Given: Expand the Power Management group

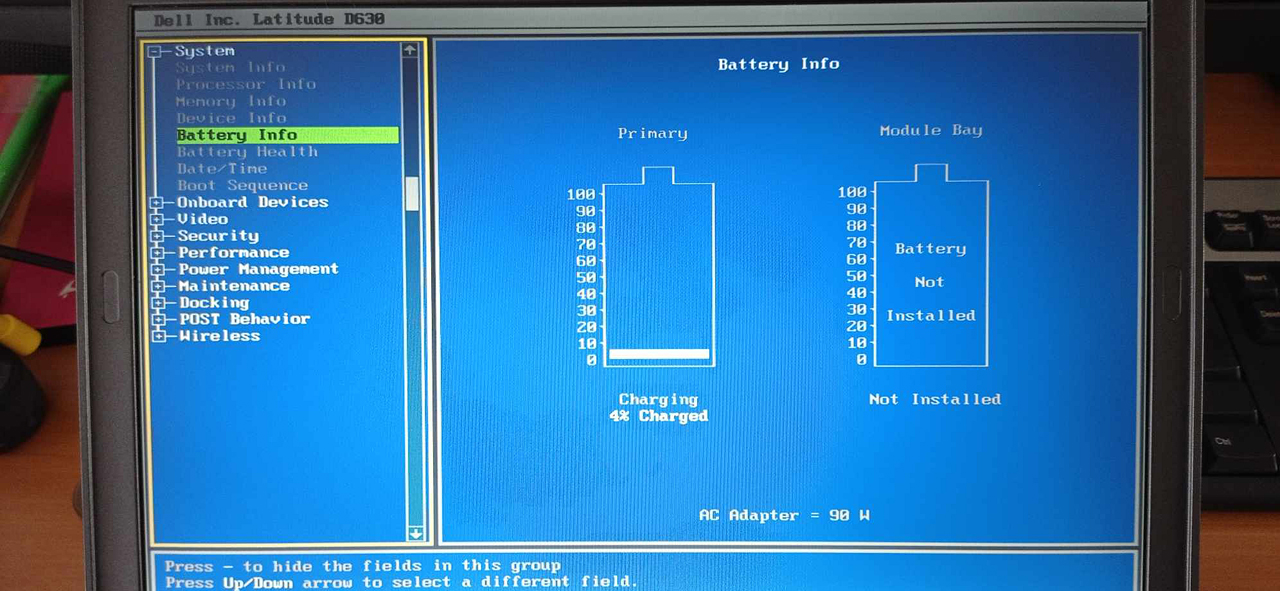Looking at the screenshot, I should [157, 270].
